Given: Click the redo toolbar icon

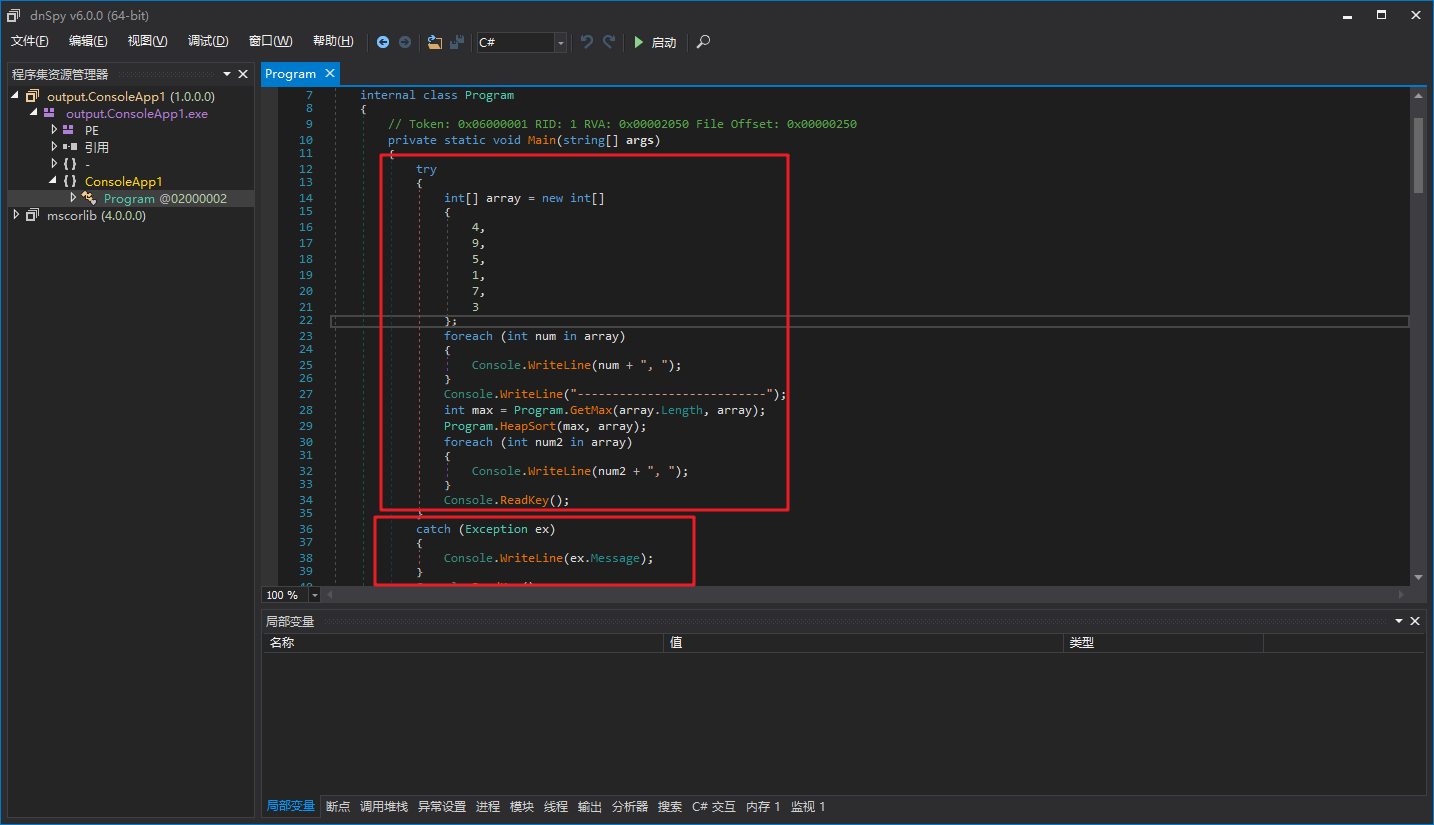Looking at the screenshot, I should [609, 42].
